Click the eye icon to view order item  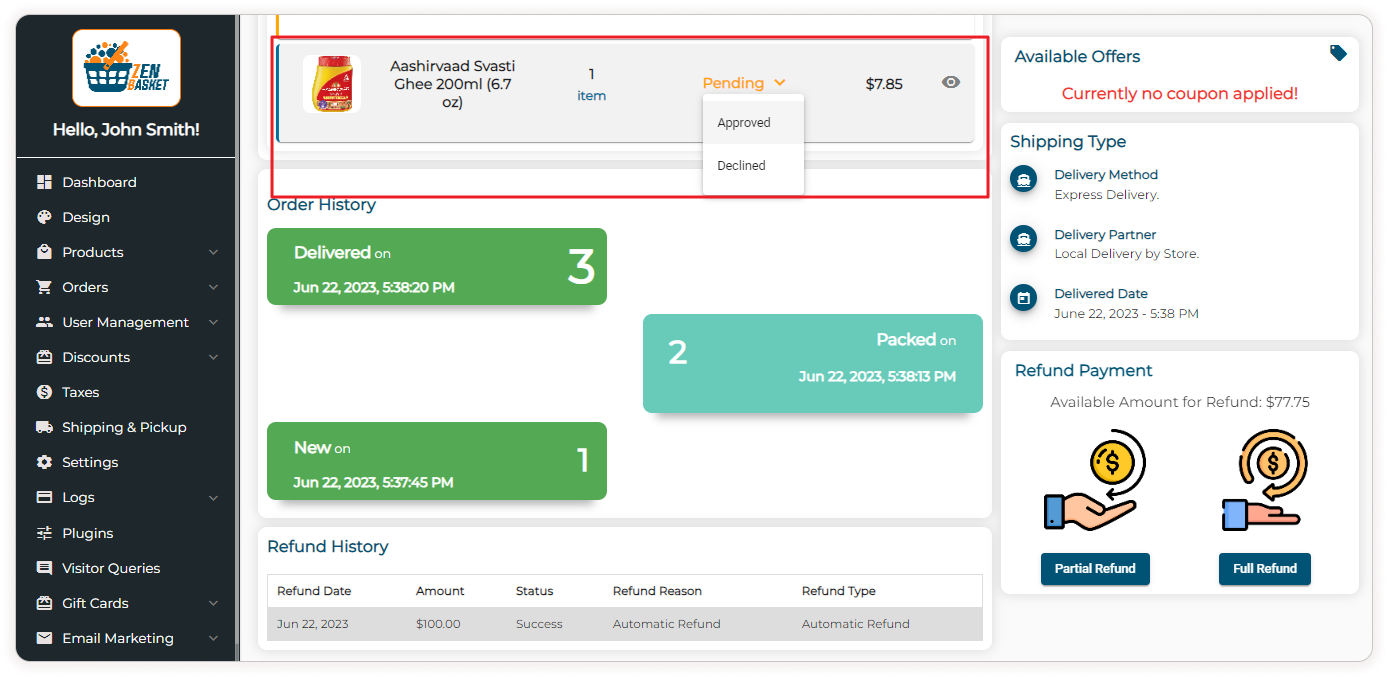click(951, 82)
